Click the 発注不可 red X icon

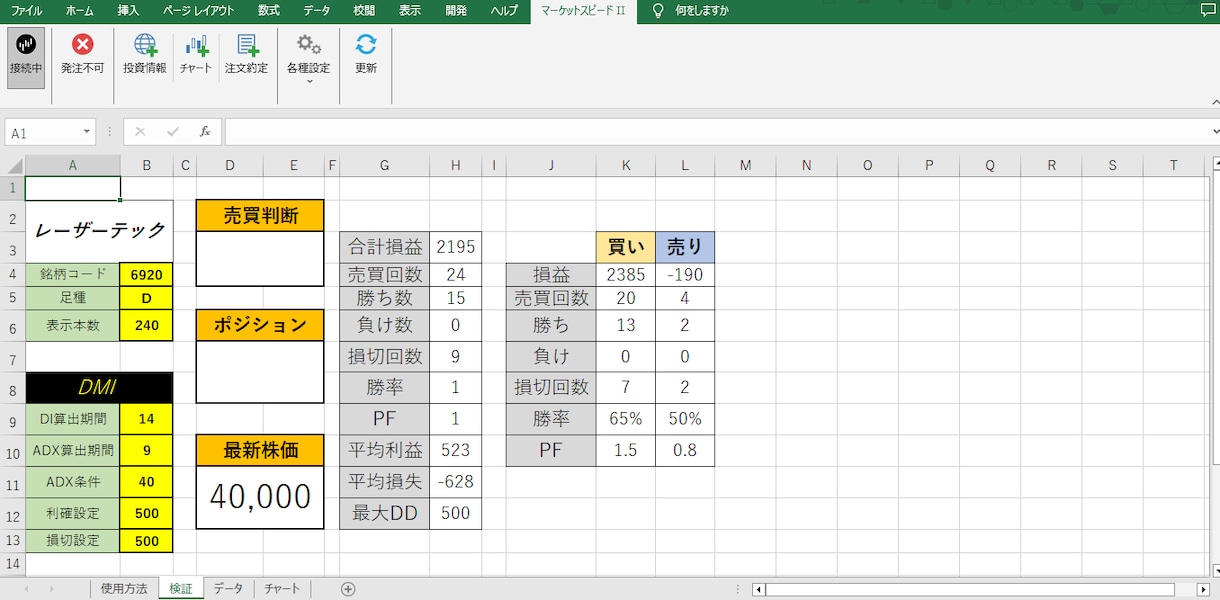pos(83,45)
